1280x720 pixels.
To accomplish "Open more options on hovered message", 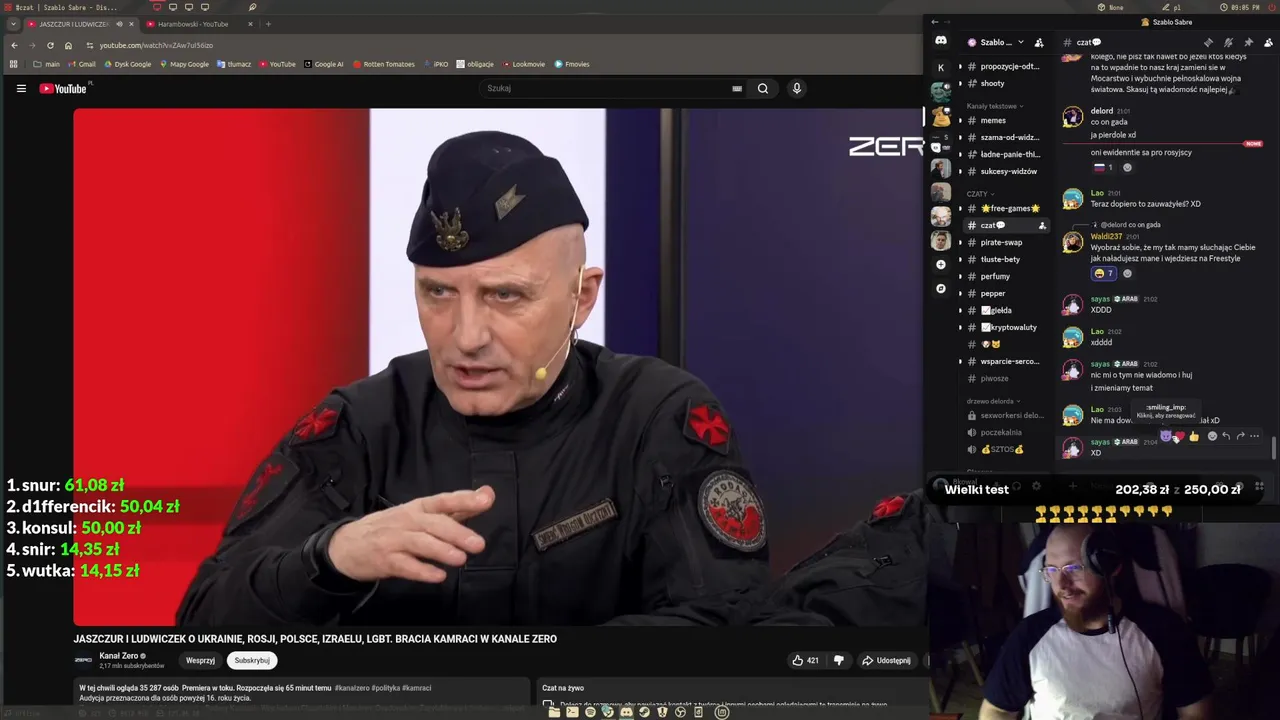I will (x=1254, y=436).
